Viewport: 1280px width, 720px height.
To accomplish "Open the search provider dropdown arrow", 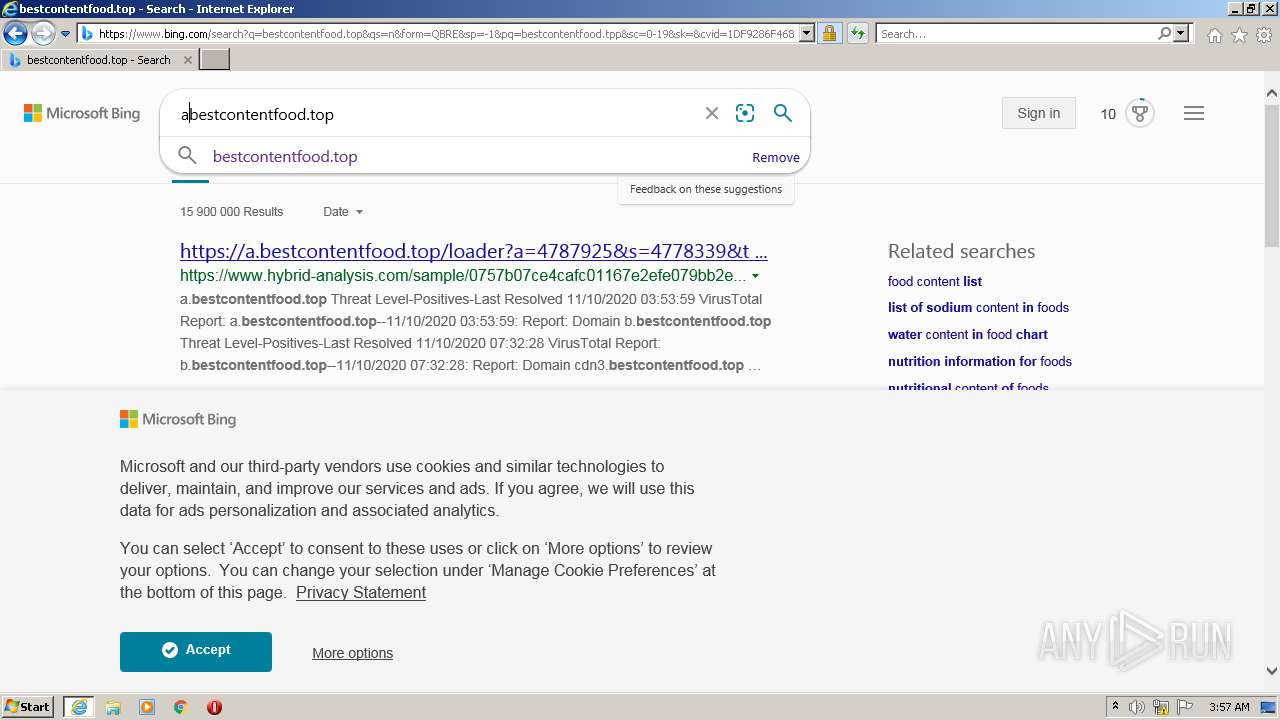I will [x=1181, y=34].
